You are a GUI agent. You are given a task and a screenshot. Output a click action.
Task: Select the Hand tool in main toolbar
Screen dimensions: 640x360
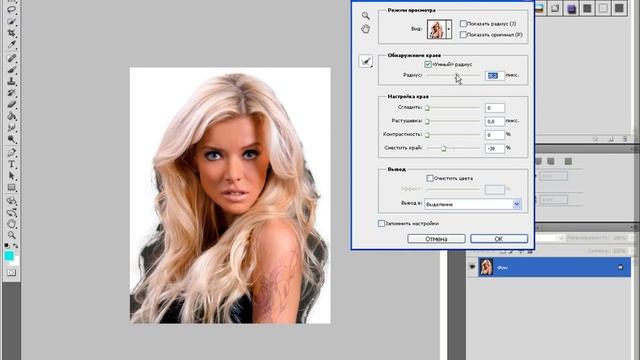click(x=11, y=224)
